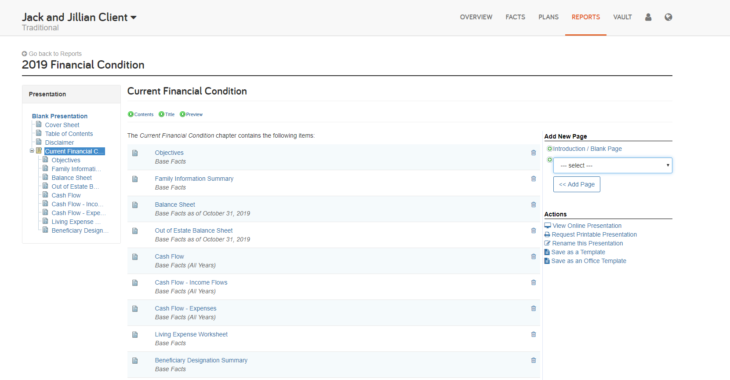The image size is (730, 380).
Task: Open Balance Sheet link in chapter list
Action: click(175, 204)
